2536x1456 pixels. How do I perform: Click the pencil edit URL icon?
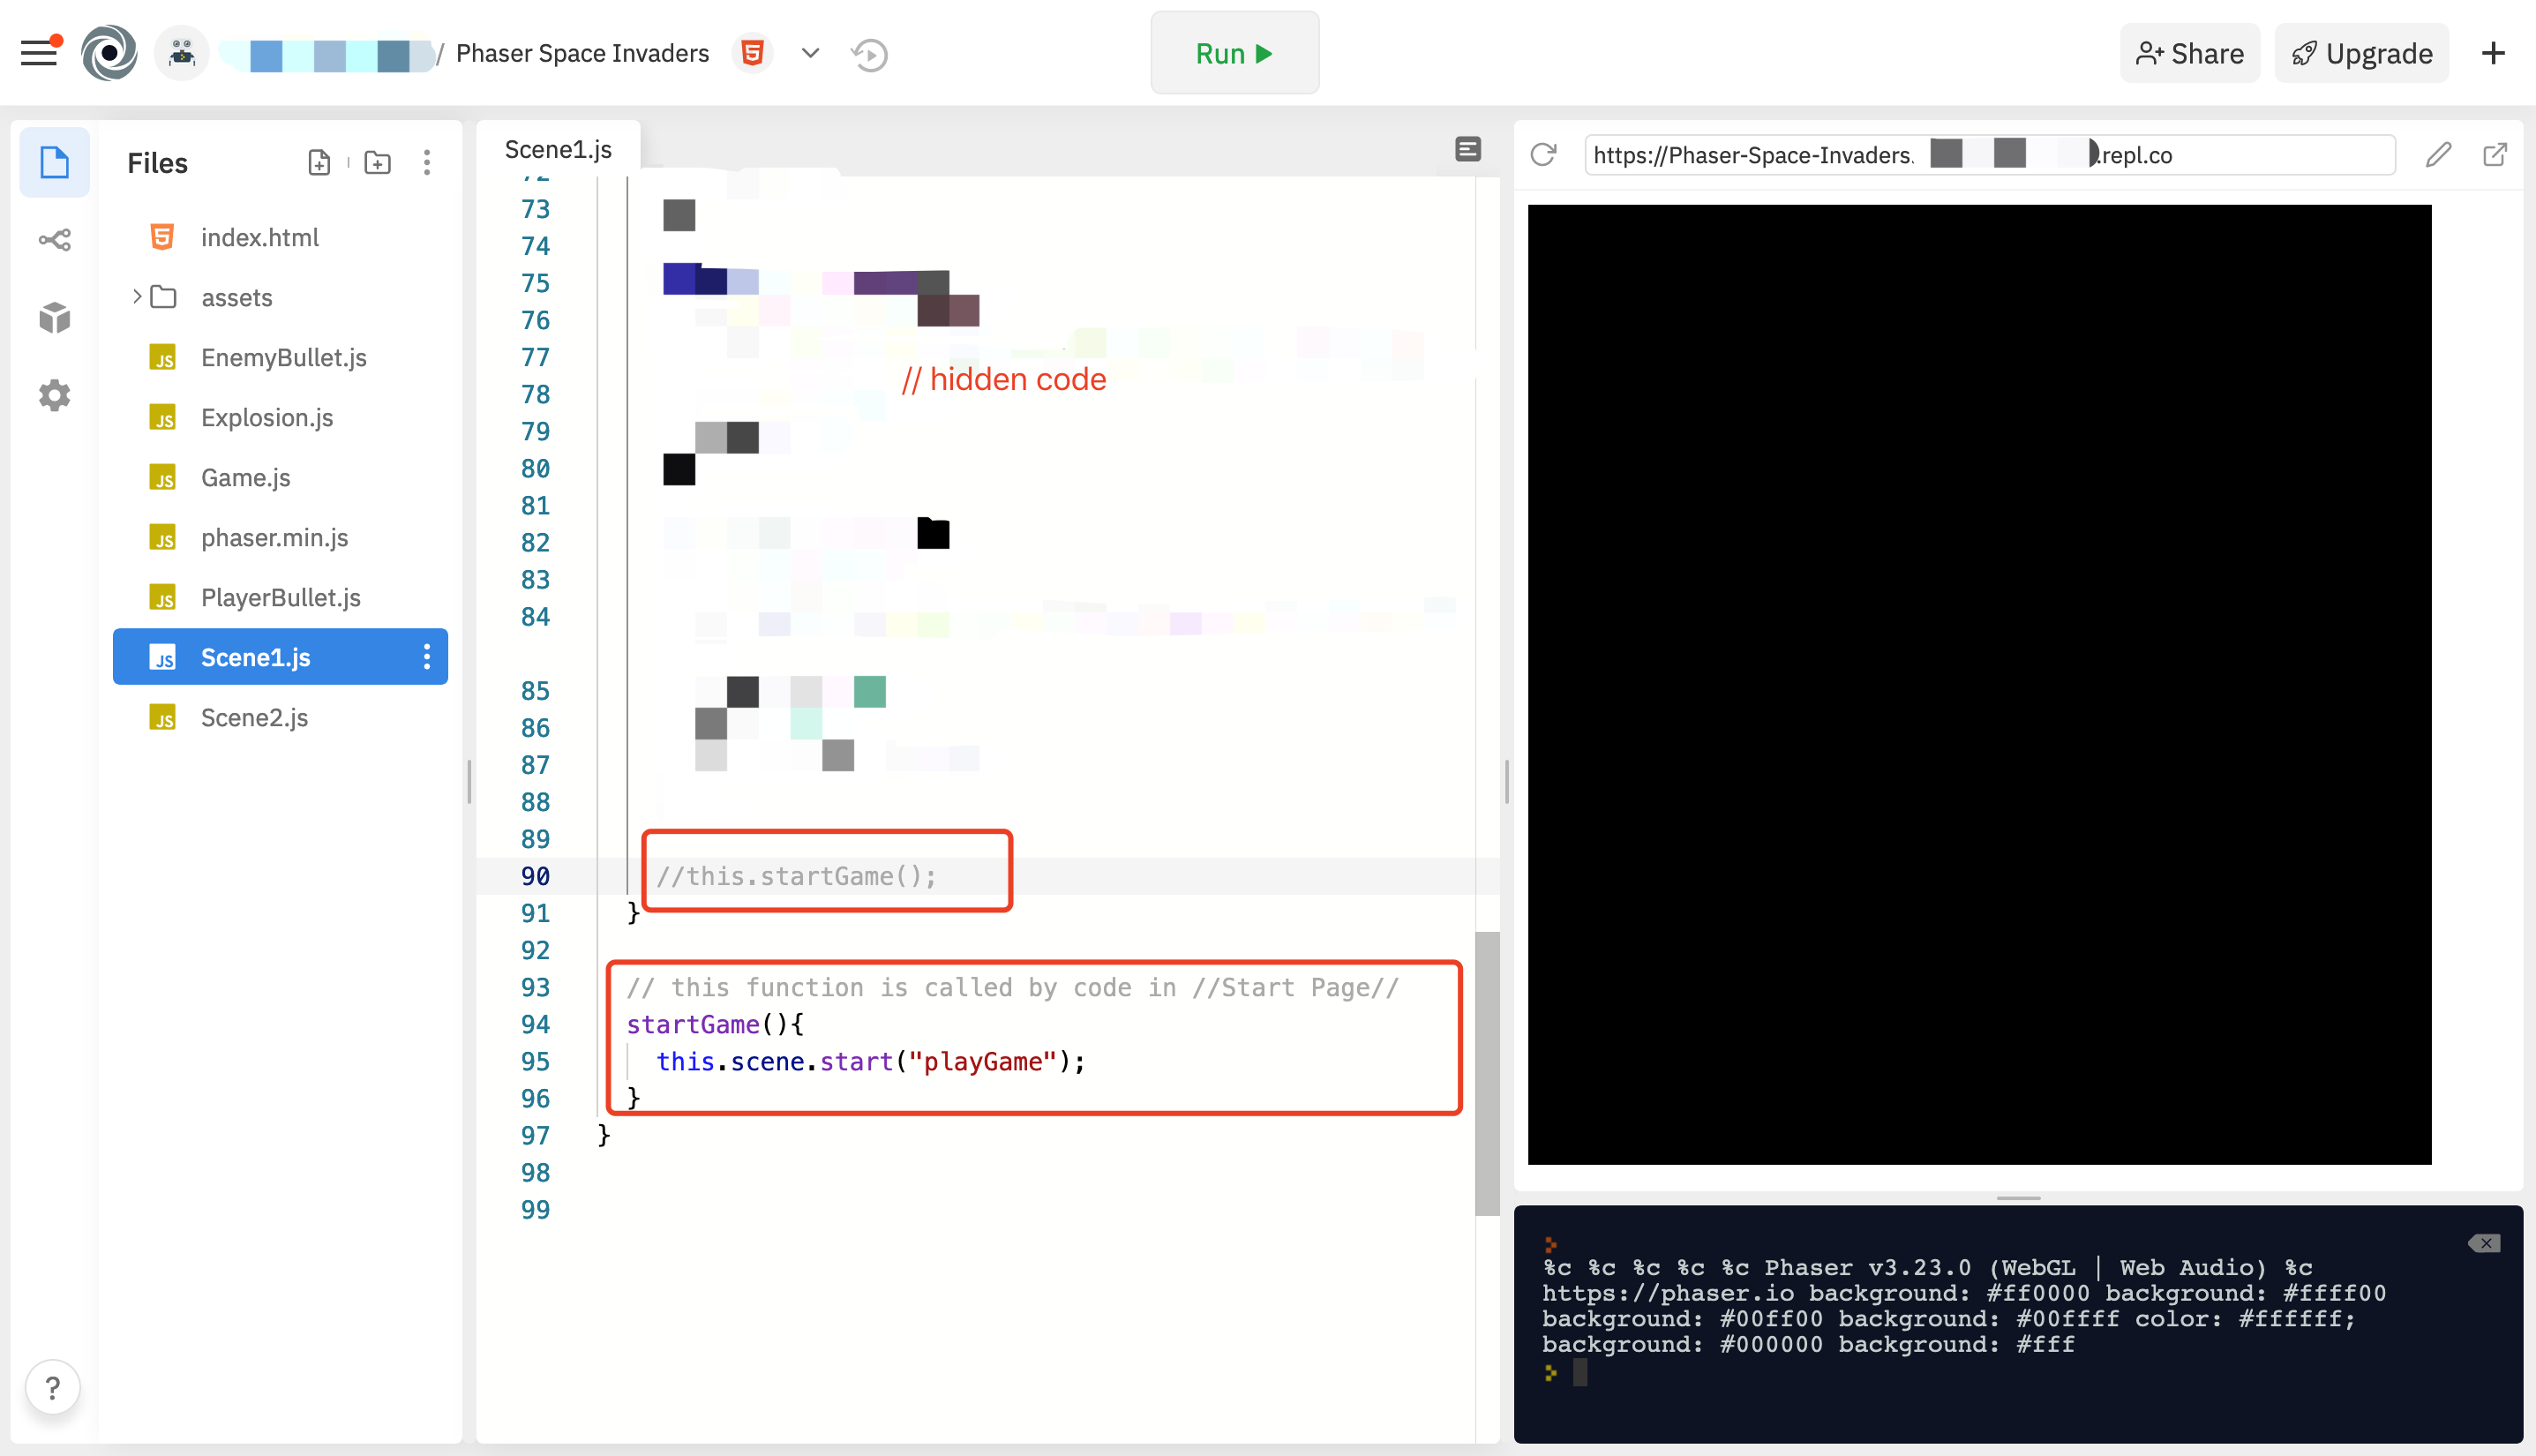[x=2438, y=155]
